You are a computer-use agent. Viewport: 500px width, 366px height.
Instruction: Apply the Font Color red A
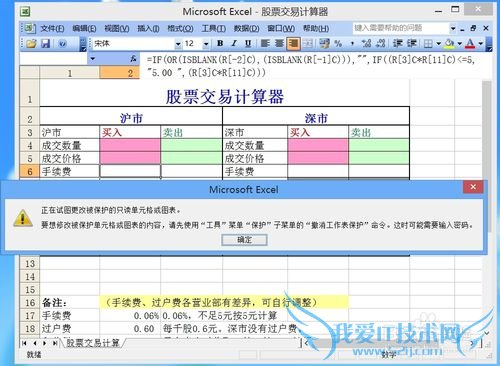point(470,43)
